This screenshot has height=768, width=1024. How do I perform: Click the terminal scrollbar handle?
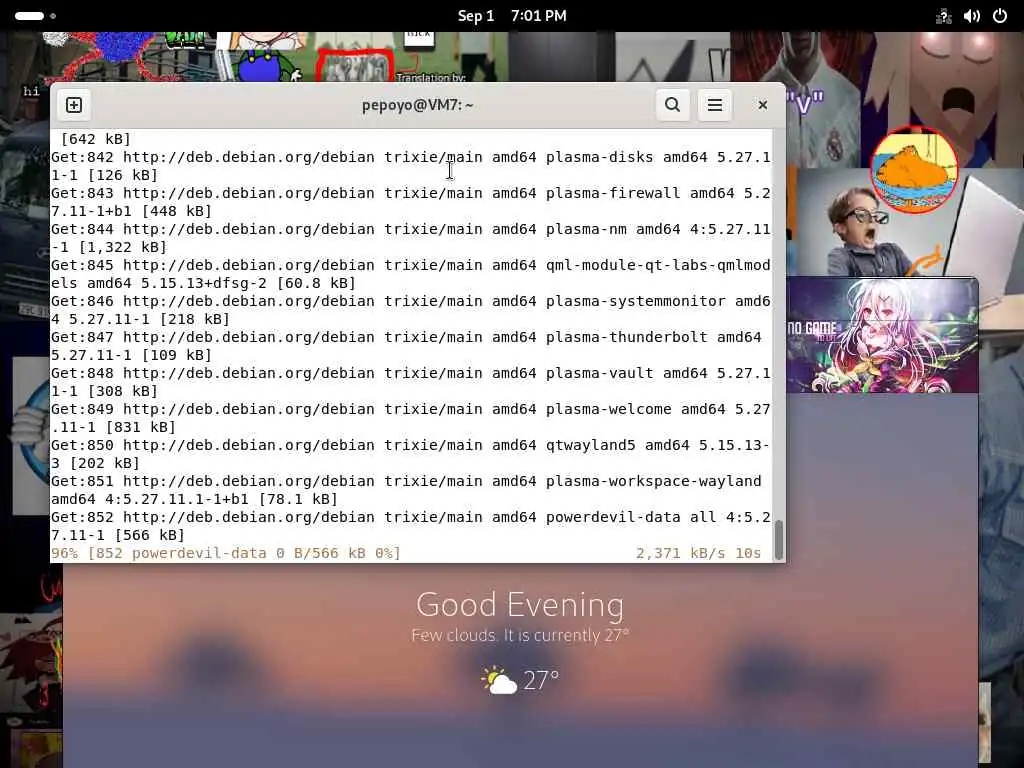778,539
